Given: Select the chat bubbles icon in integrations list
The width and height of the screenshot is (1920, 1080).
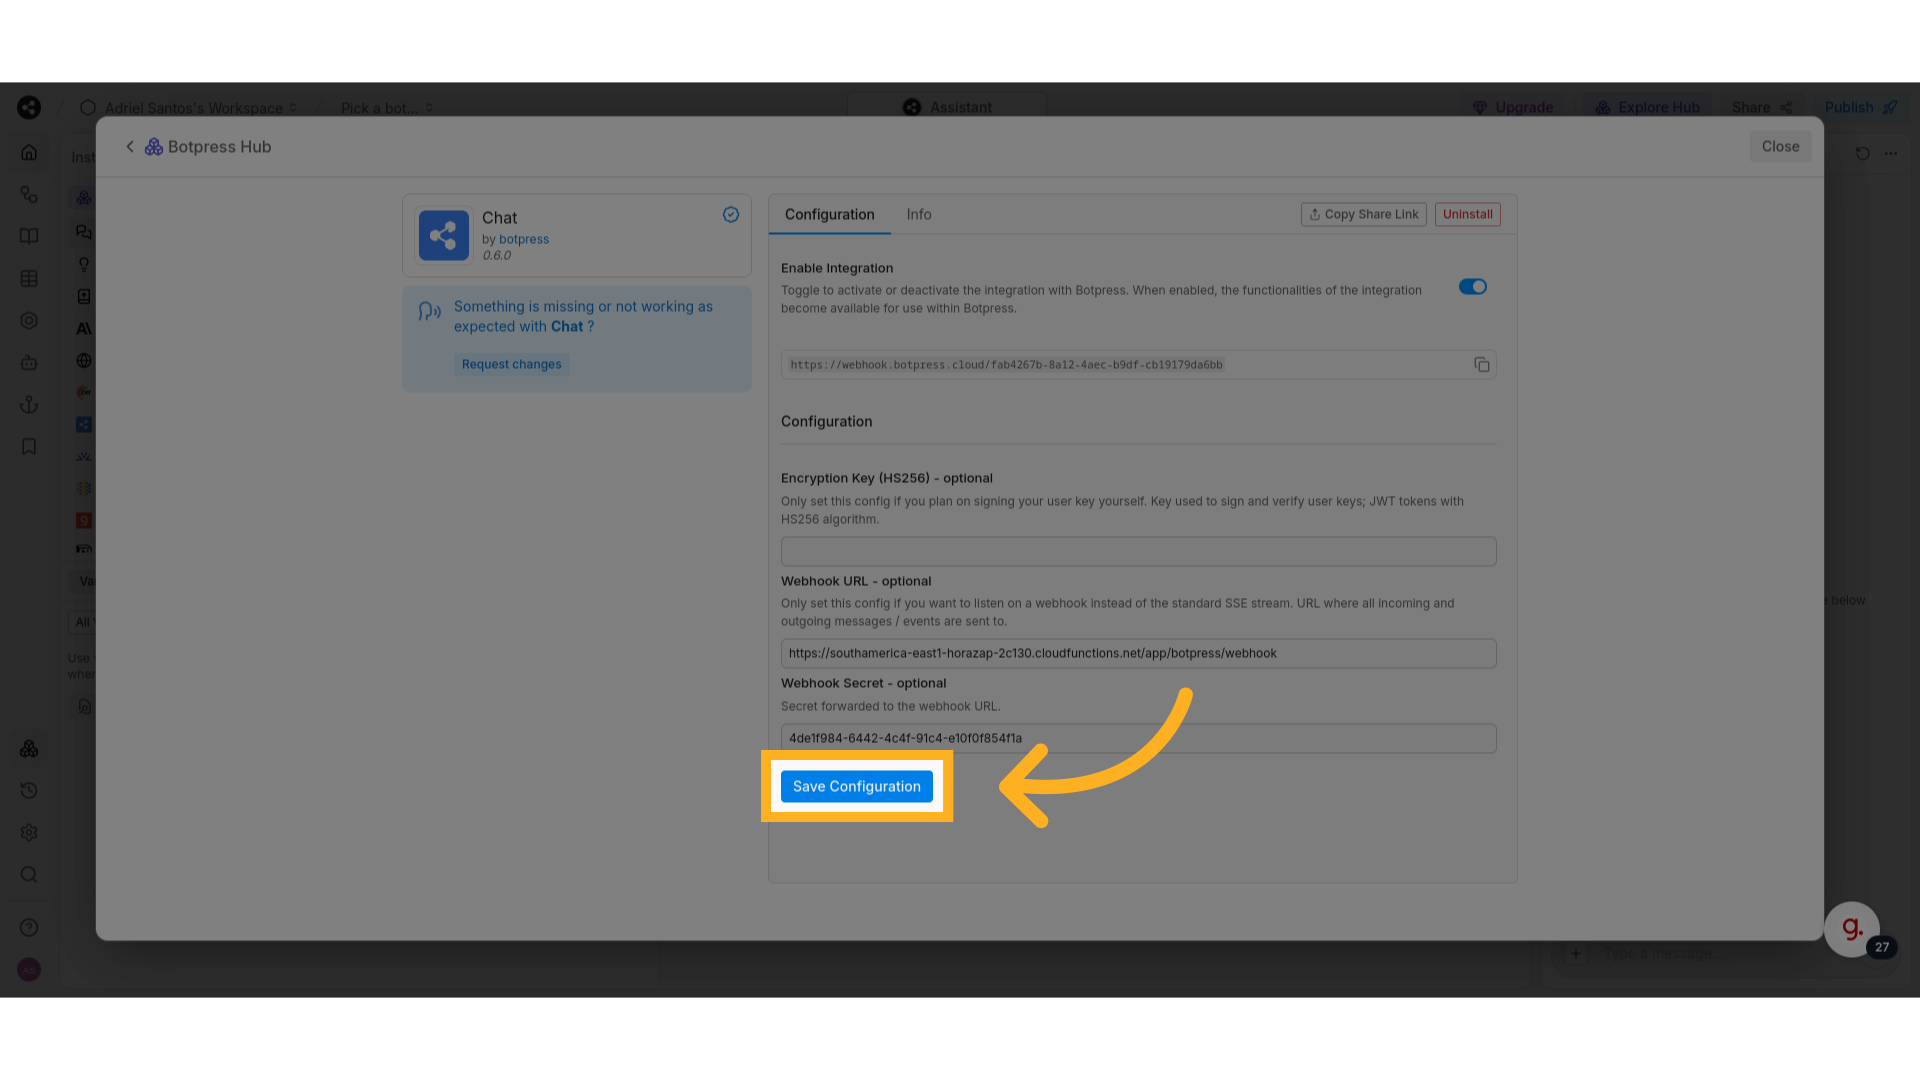Looking at the screenshot, I should tap(84, 232).
